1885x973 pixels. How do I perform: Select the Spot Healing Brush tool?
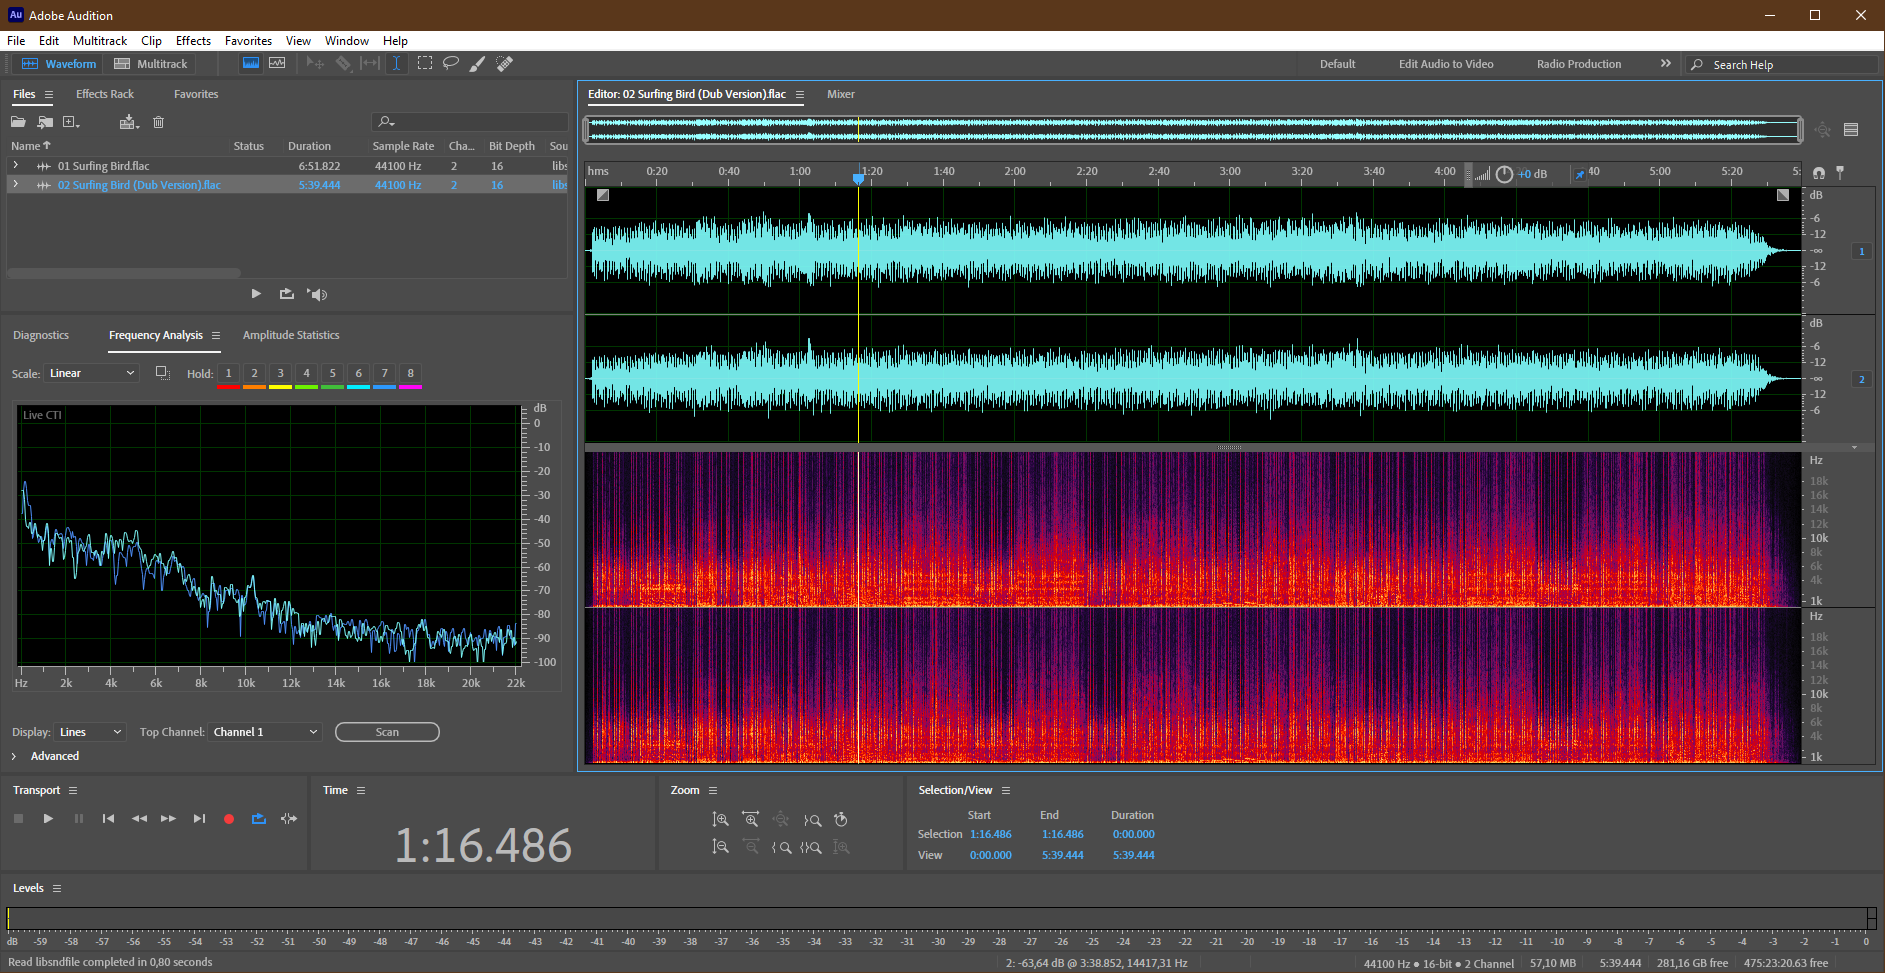505,63
